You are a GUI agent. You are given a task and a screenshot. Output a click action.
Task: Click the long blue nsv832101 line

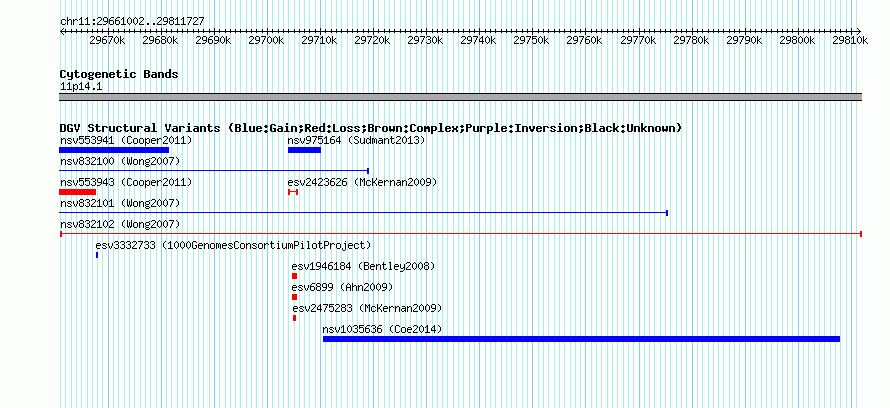[x=363, y=212]
